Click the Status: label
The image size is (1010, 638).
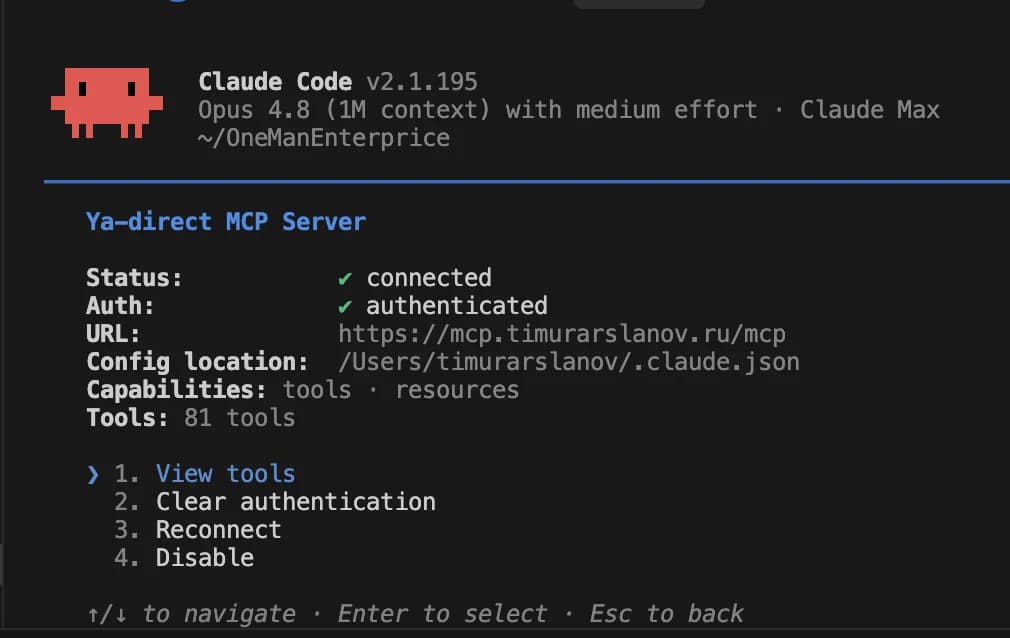(134, 278)
